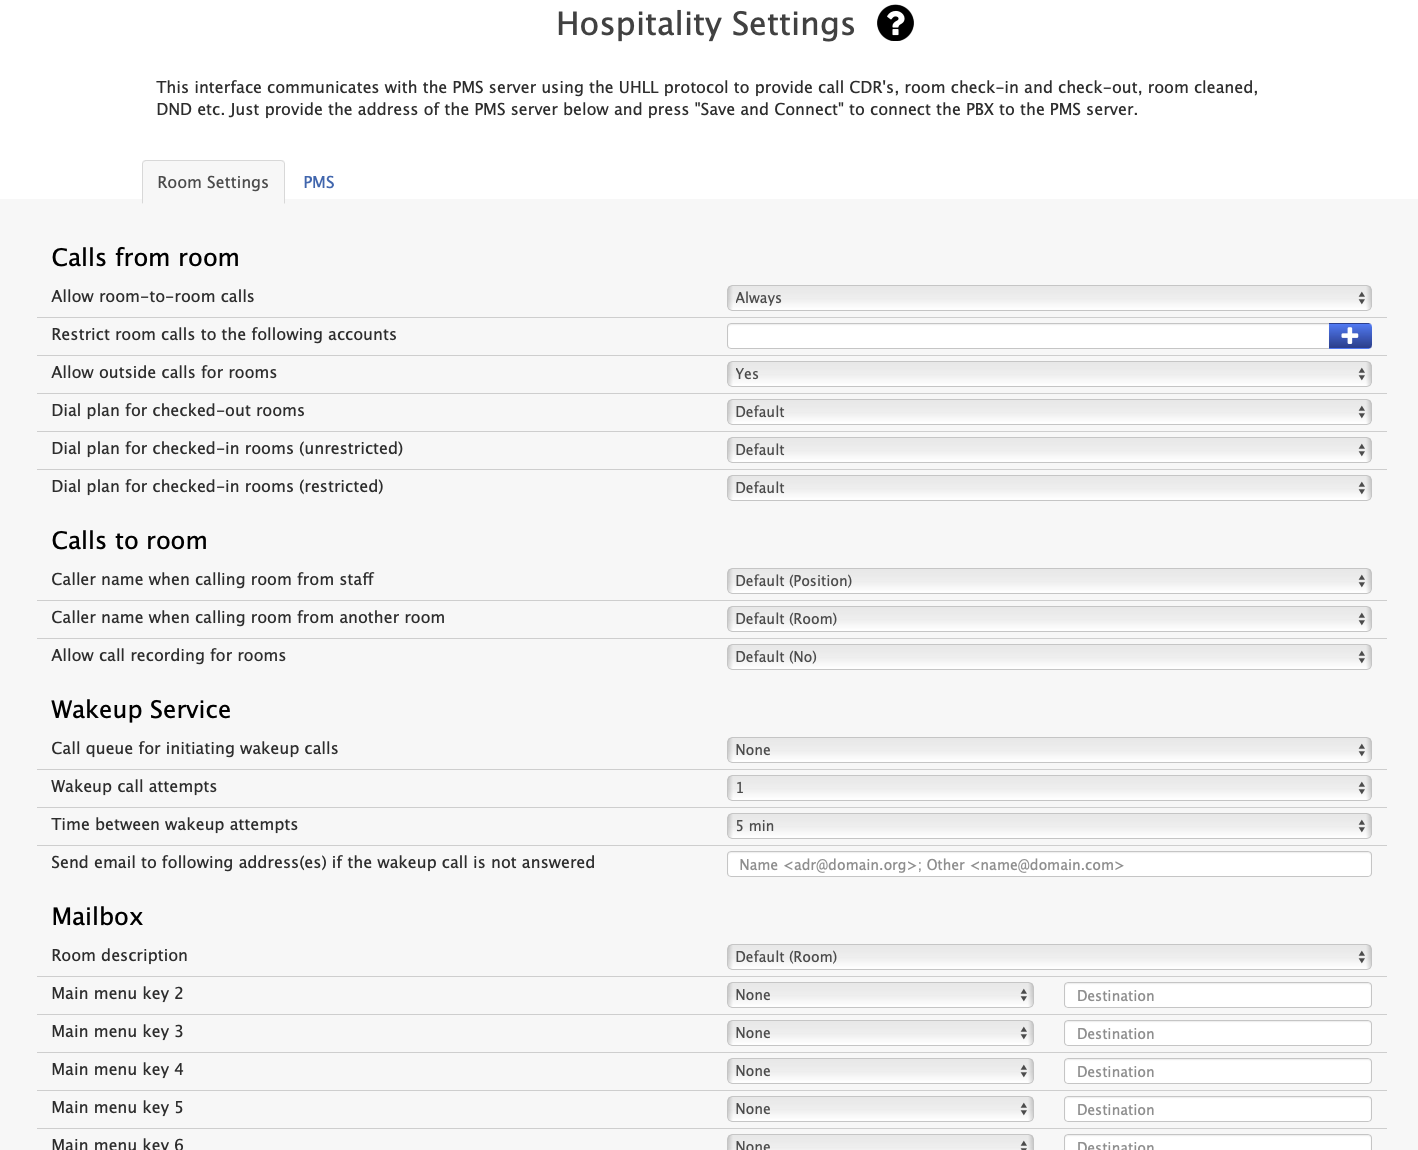
Task: Select call queue for initiating wakeup calls
Action: coord(1048,750)
